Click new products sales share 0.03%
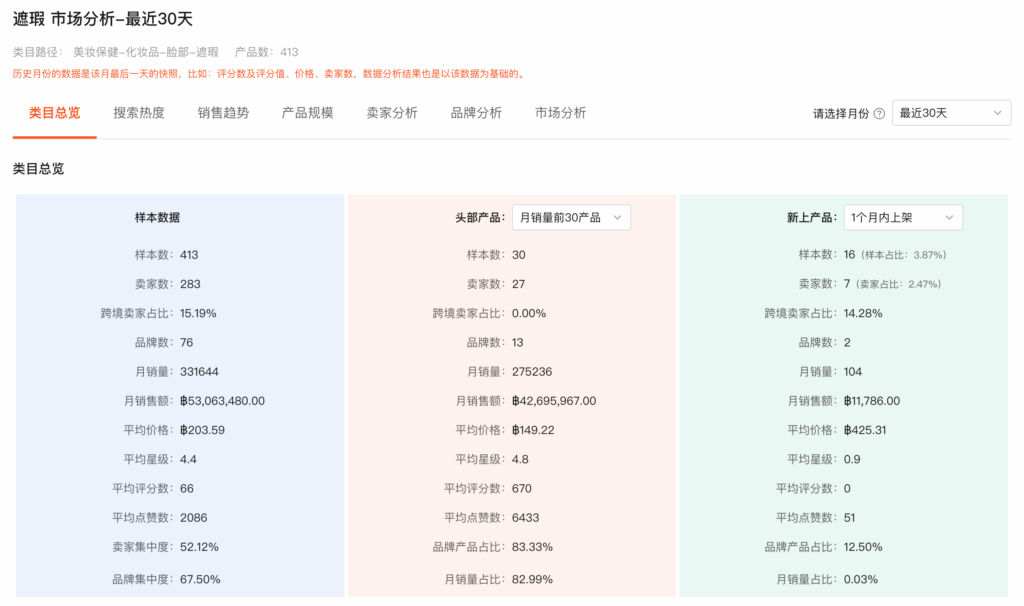 click(x=861, y=579)
